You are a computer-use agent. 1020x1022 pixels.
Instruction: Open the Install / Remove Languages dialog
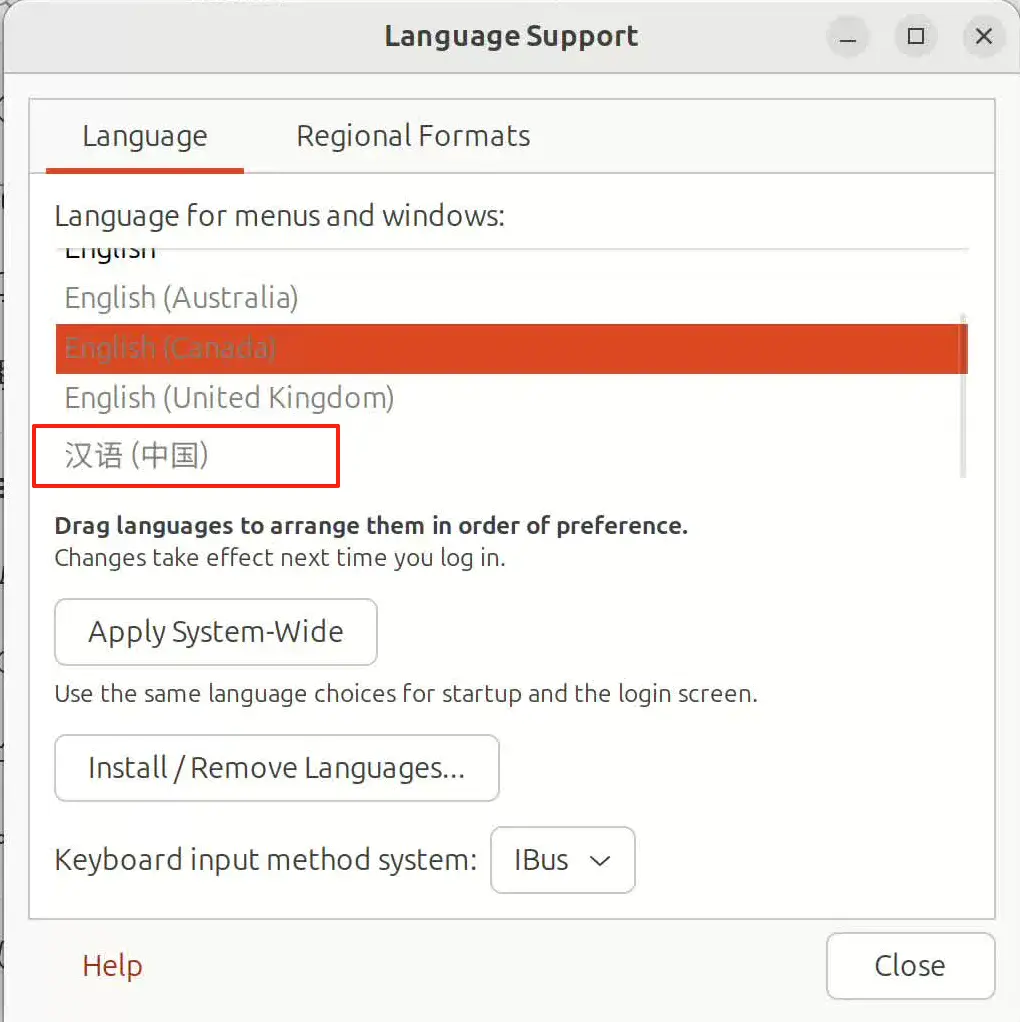(277, 768)
